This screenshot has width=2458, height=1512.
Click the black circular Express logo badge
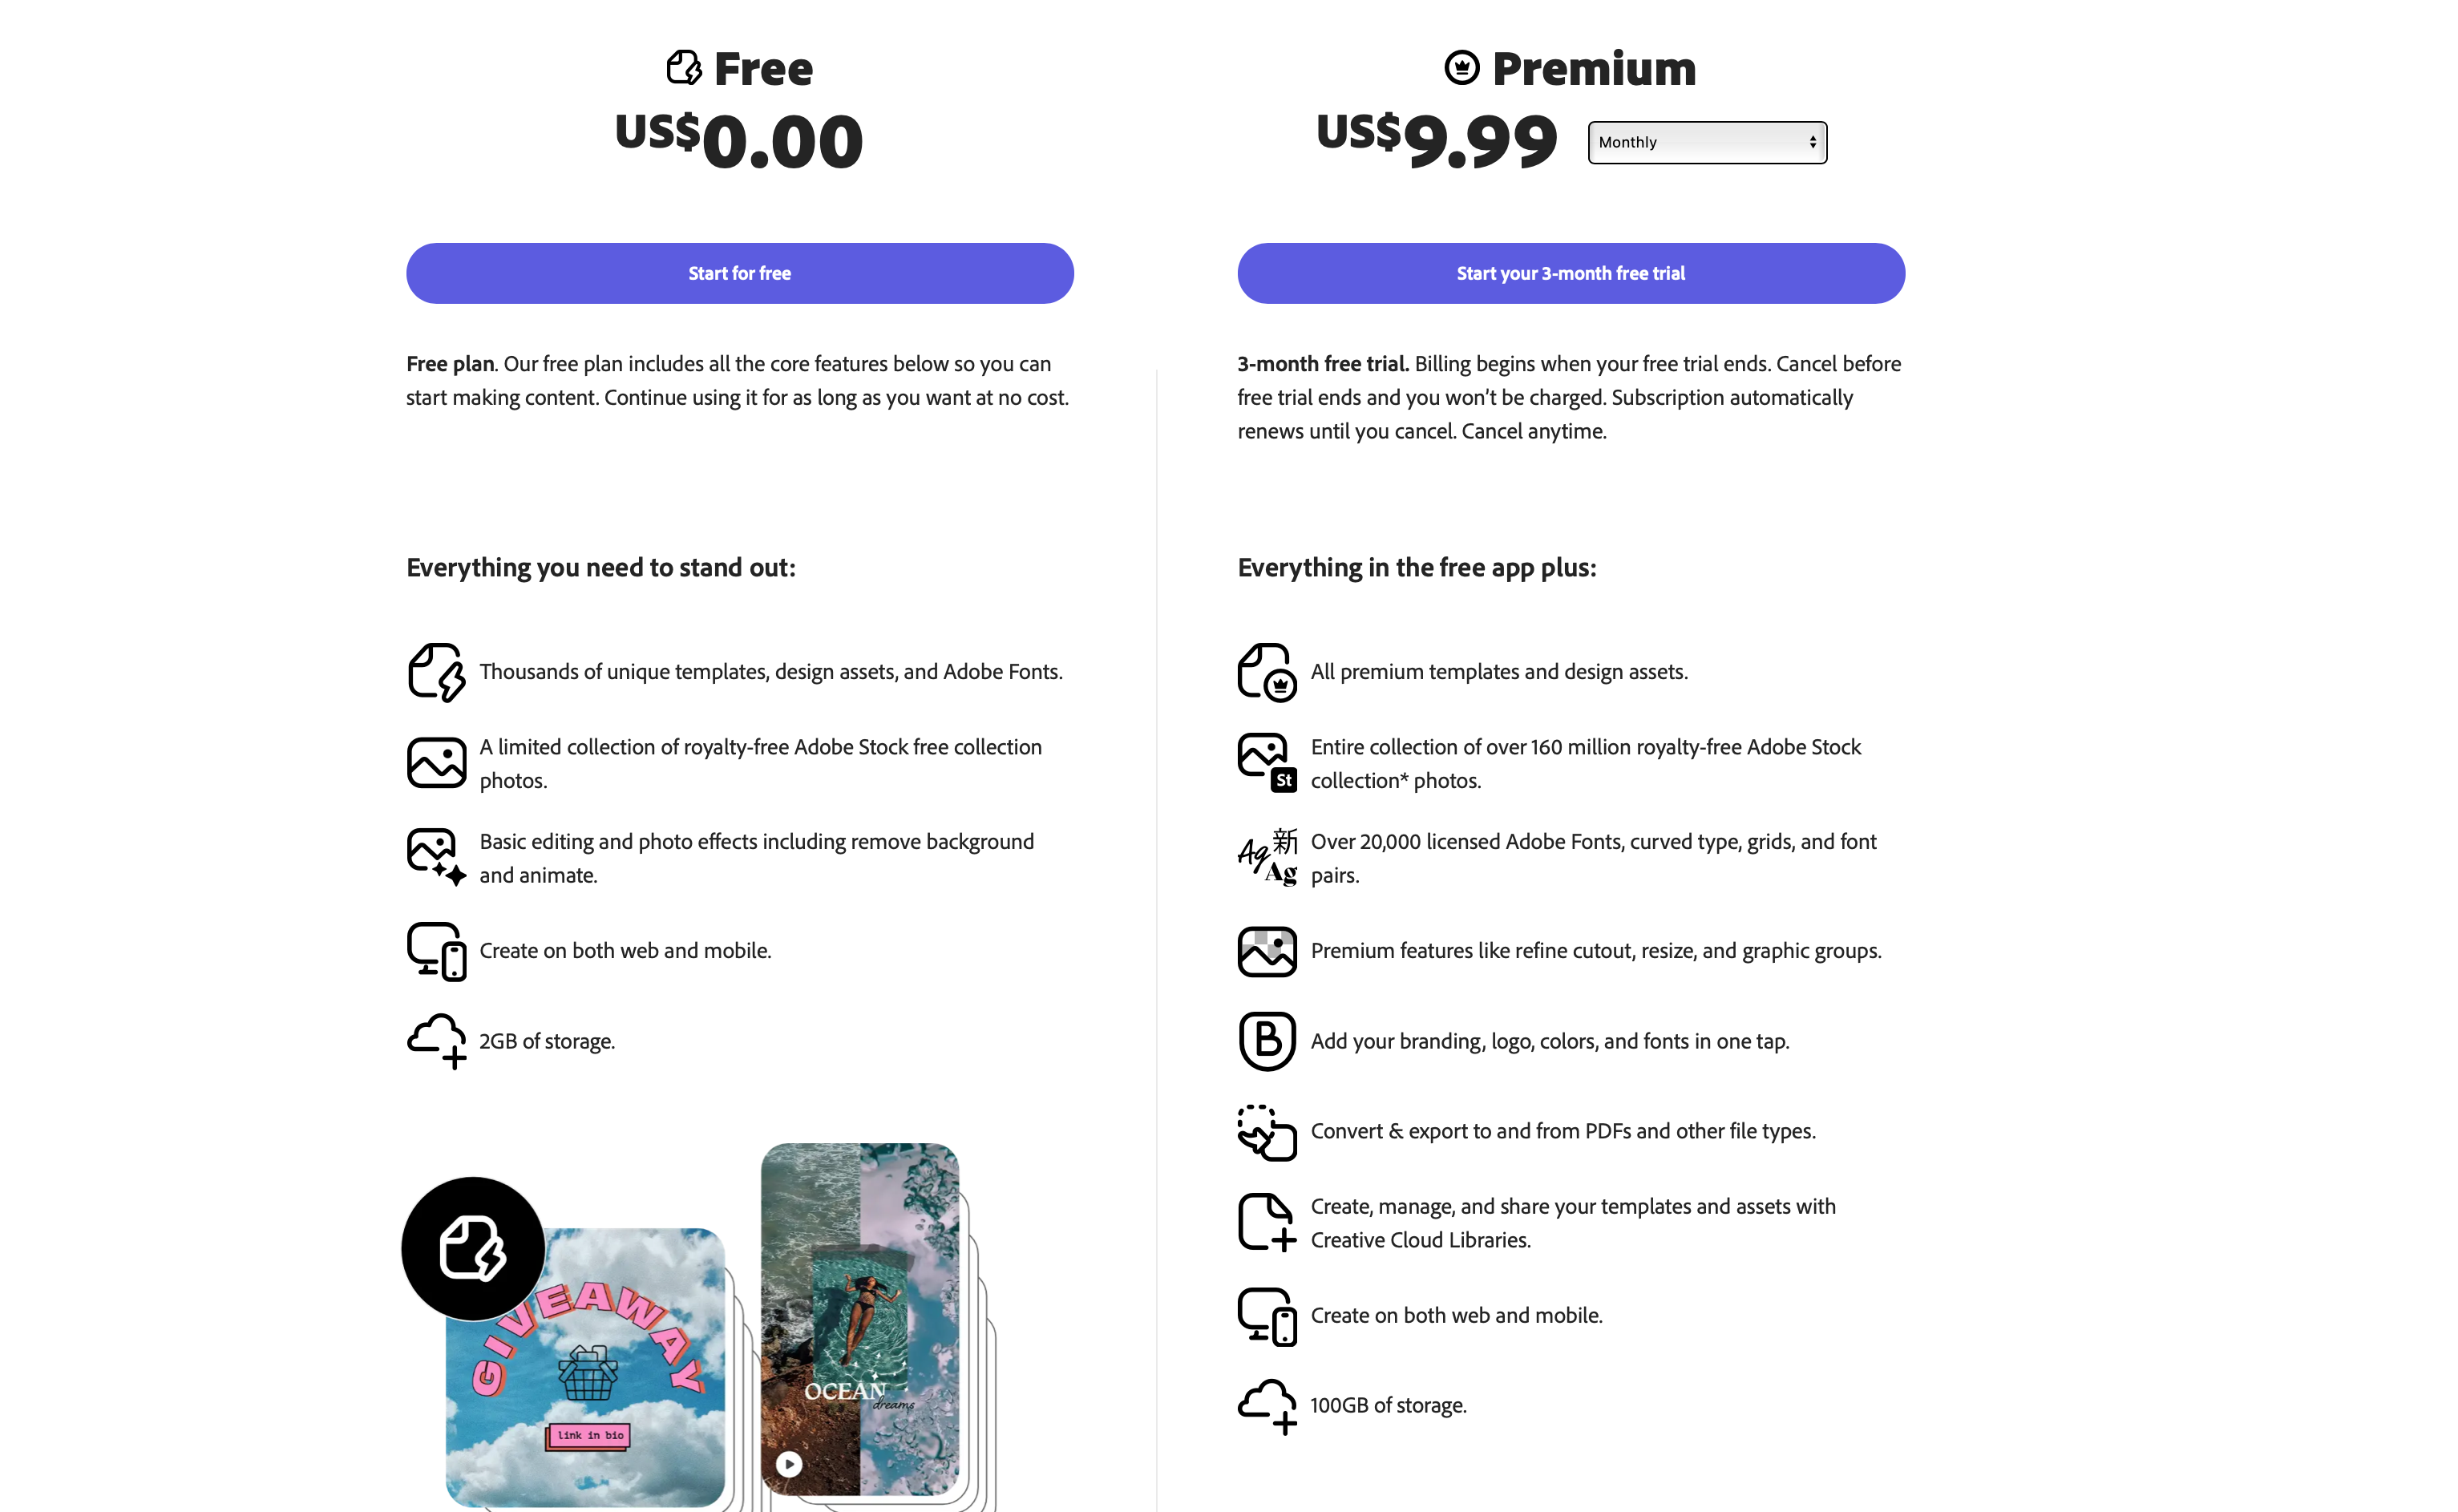tap(473, 1248)
